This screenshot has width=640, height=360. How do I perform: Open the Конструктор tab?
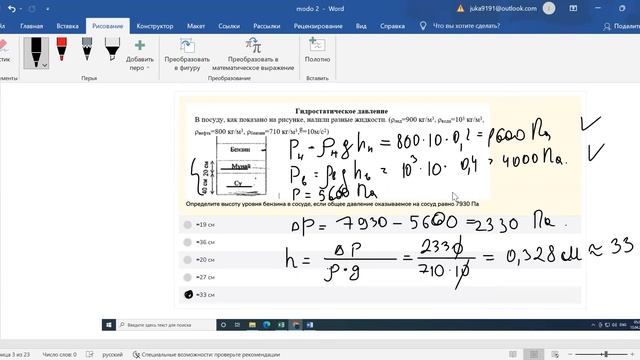155,26
